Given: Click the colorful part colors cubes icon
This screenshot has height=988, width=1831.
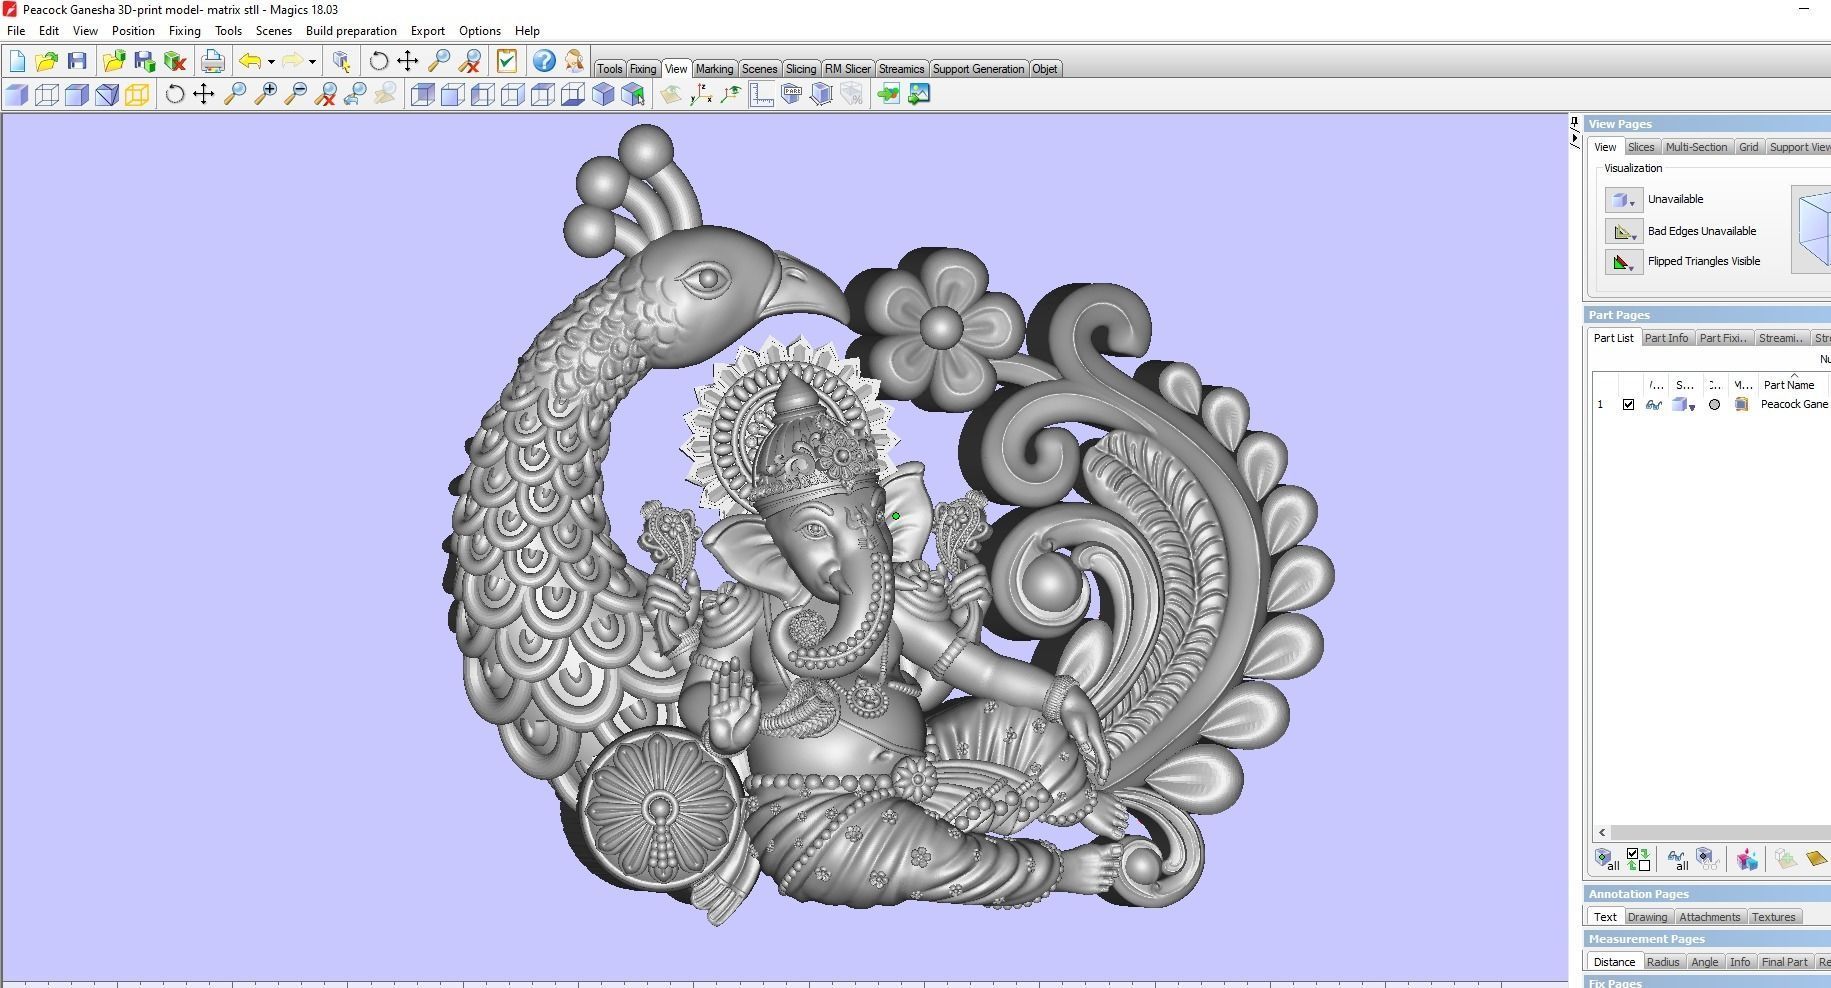Looking at the screenshot, I should point(1747,859).
